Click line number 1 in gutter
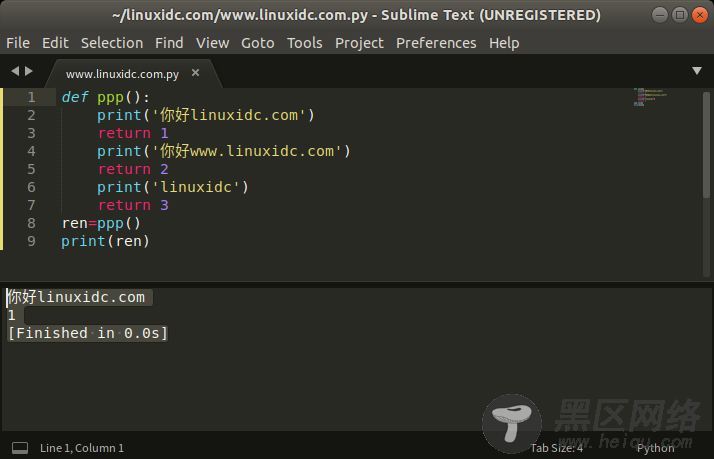 (31, 97)
